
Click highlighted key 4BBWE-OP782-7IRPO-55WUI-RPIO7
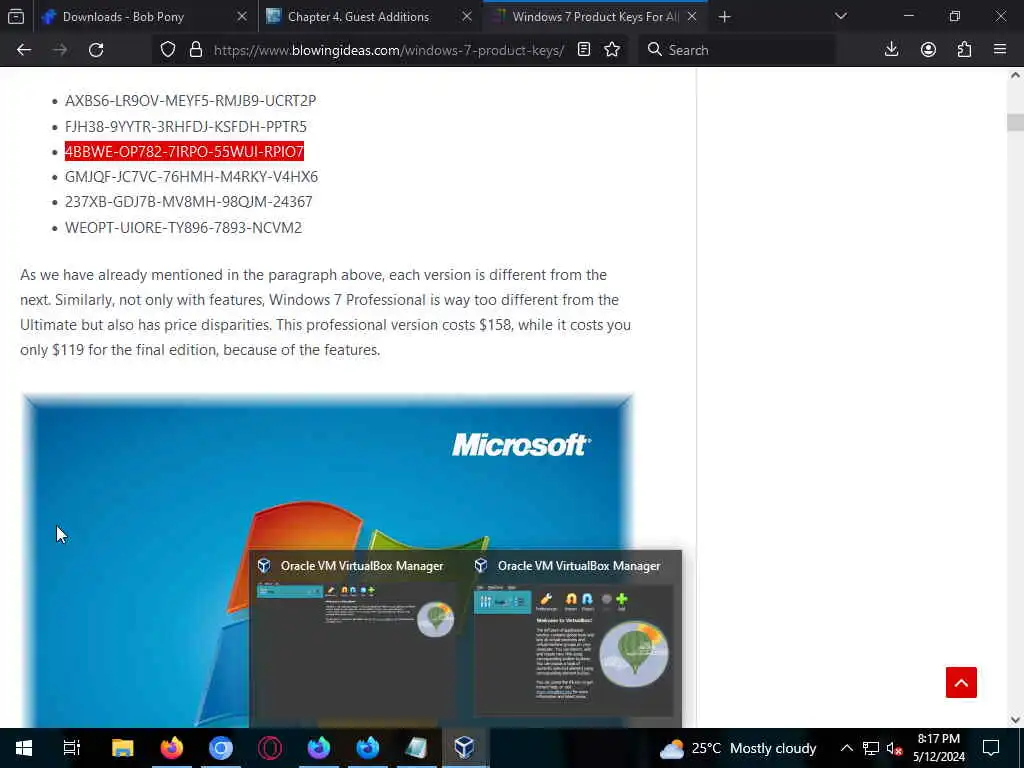click(184, 152)
